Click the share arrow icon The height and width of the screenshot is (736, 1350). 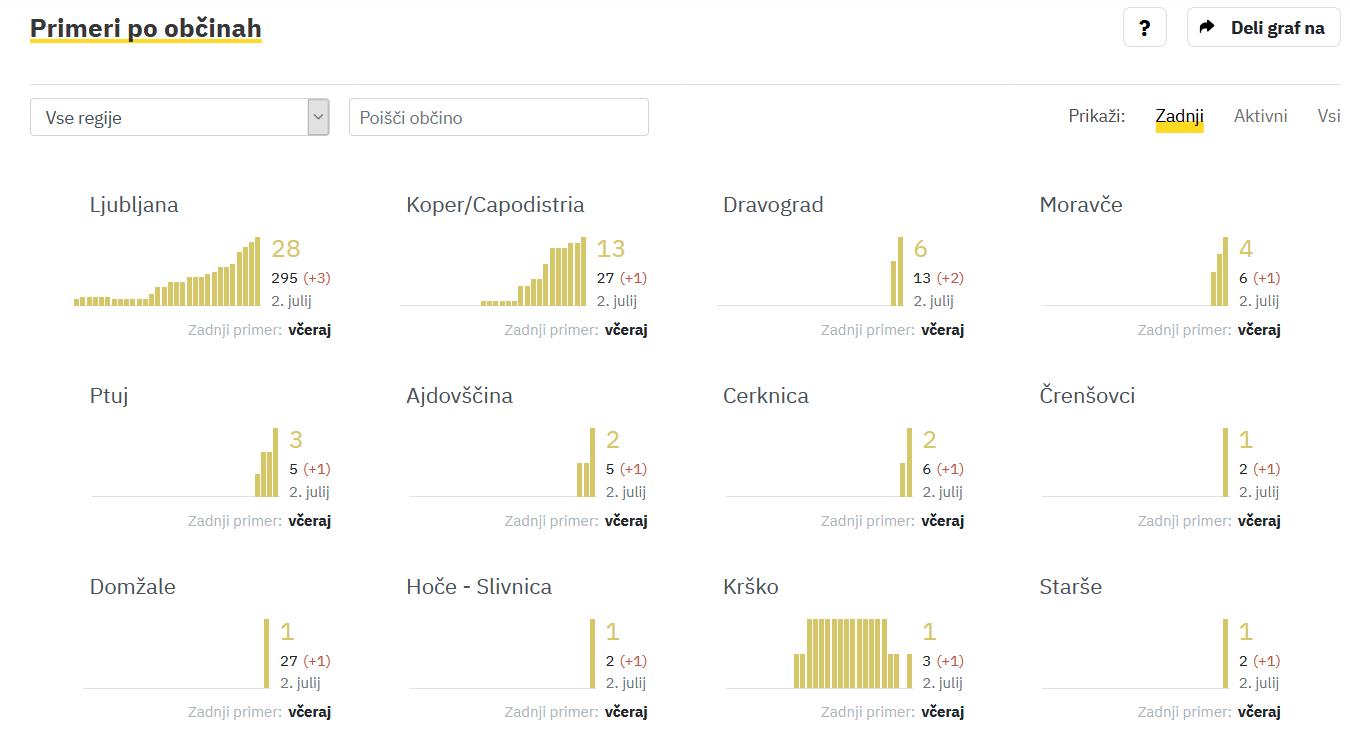pos(1207,28)
